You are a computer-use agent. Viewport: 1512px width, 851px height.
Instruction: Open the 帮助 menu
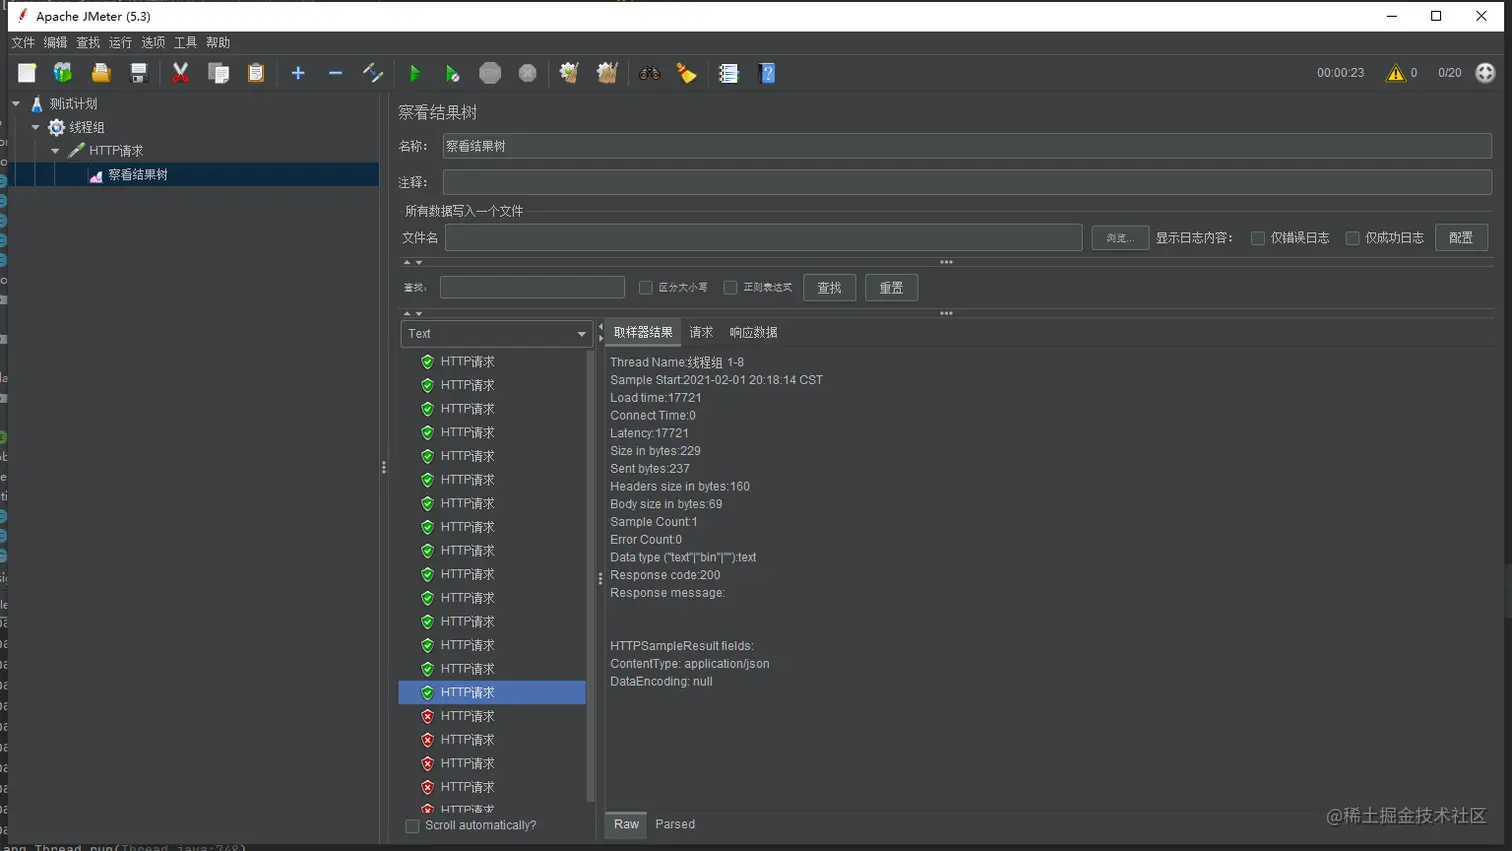click(218, 43)
